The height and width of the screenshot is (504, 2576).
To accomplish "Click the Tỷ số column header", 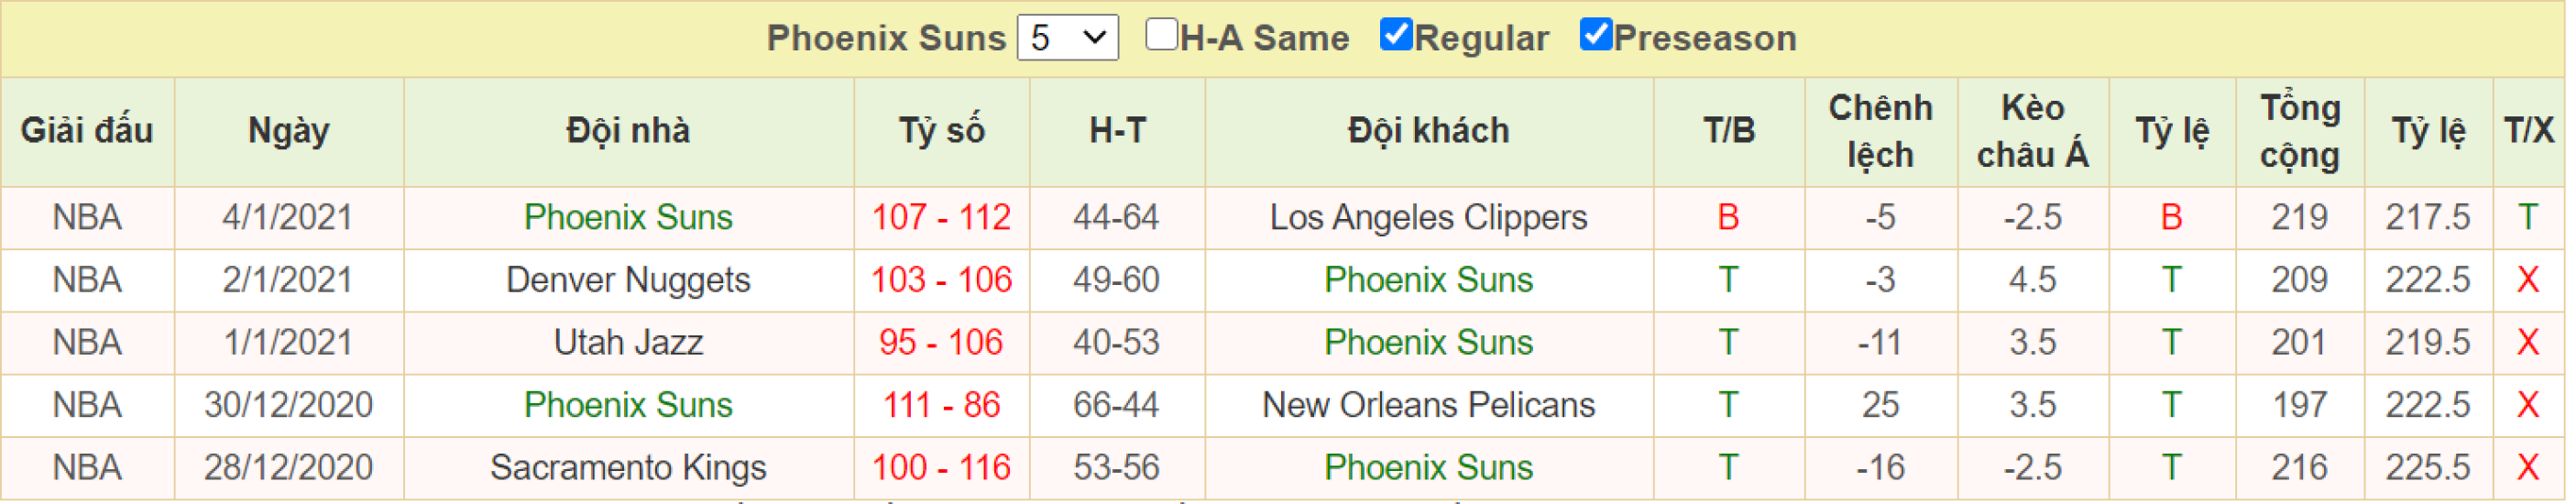I will pyautogui.click(x=941, y=131).
